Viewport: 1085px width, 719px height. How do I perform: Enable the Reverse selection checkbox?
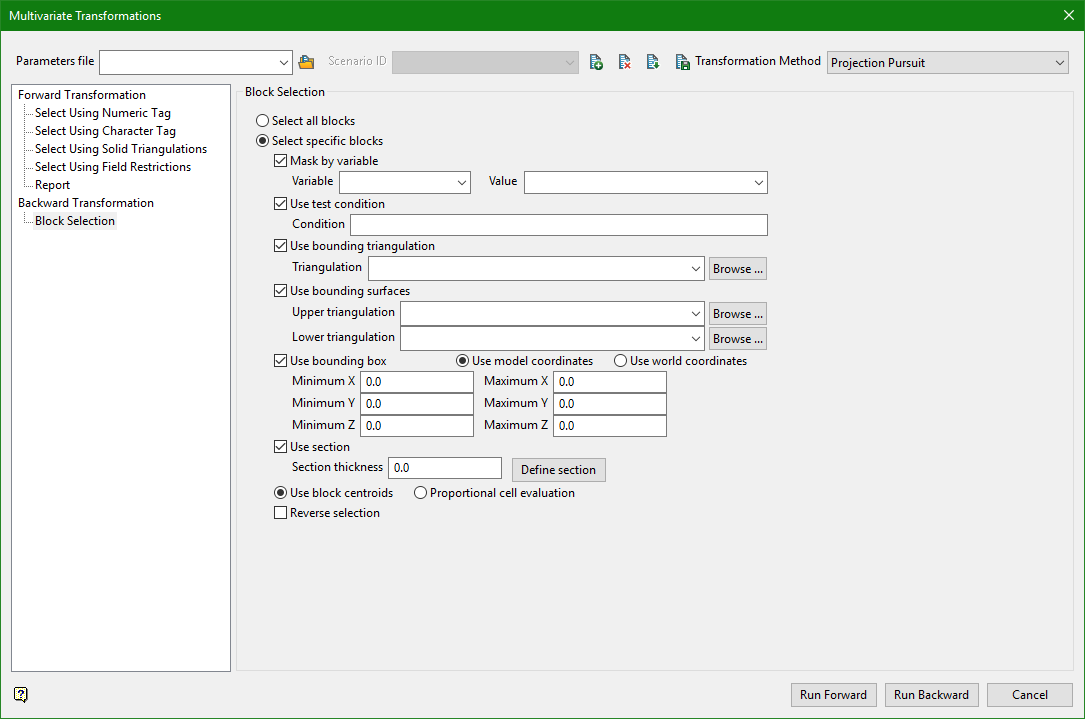point(281,513)
